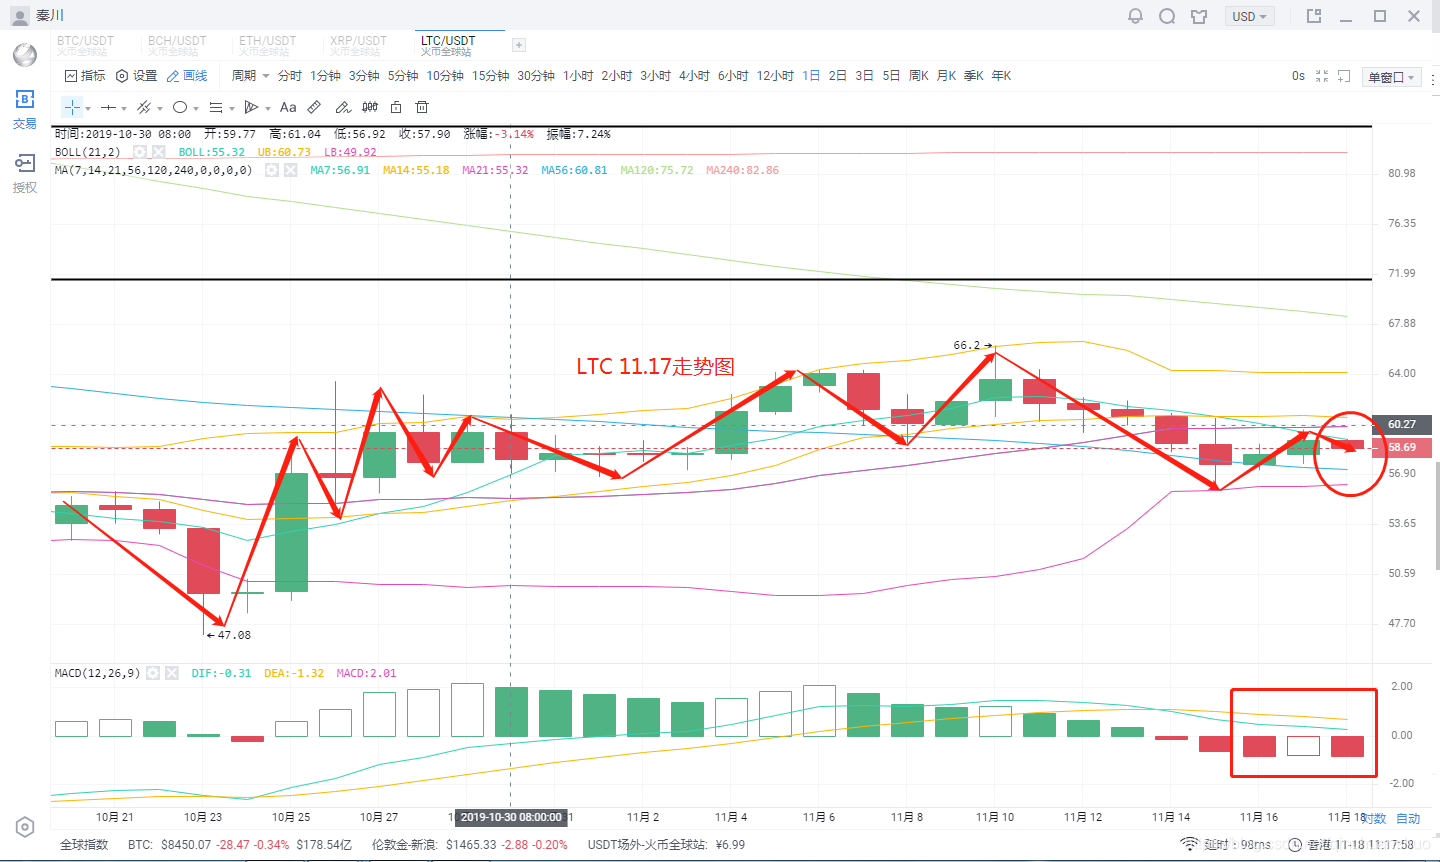Select the triangle pattern tool

pyautogui.click(x=251, y=107)
